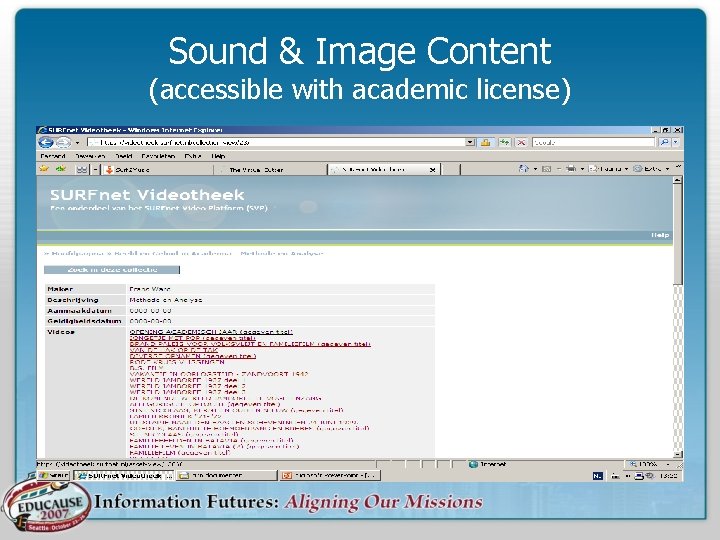Click the Print icon in command bar
Viewport: 720px width, 540px height.
coord(571,169)
